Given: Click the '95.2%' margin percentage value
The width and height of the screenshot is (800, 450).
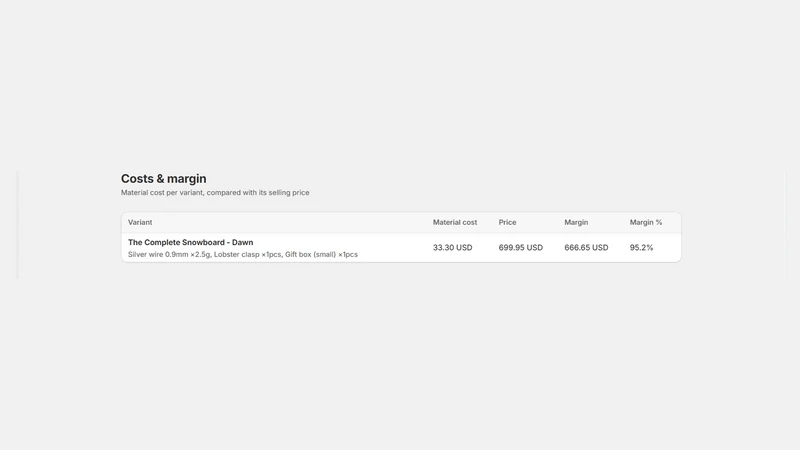Looking at the screenshot, I should (x=641, y=247).
